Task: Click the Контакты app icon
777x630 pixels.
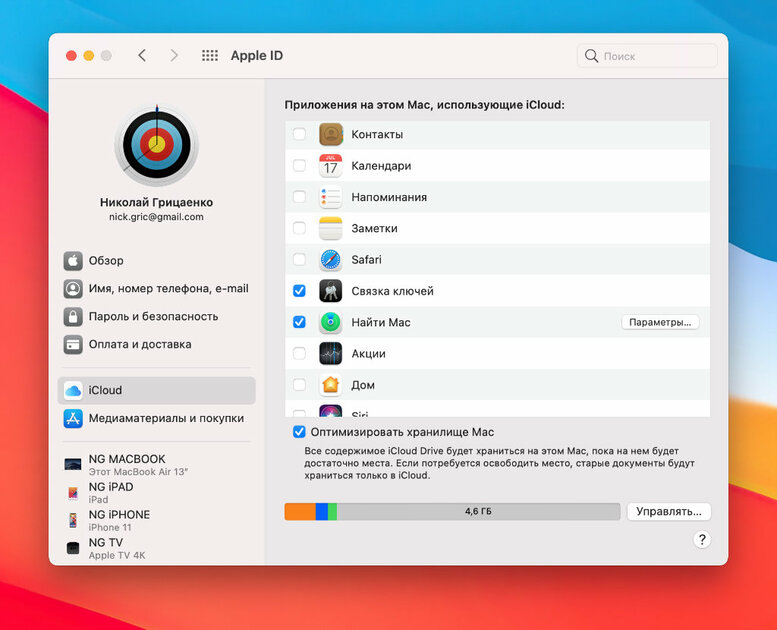Action: click(x=331, y=134)
